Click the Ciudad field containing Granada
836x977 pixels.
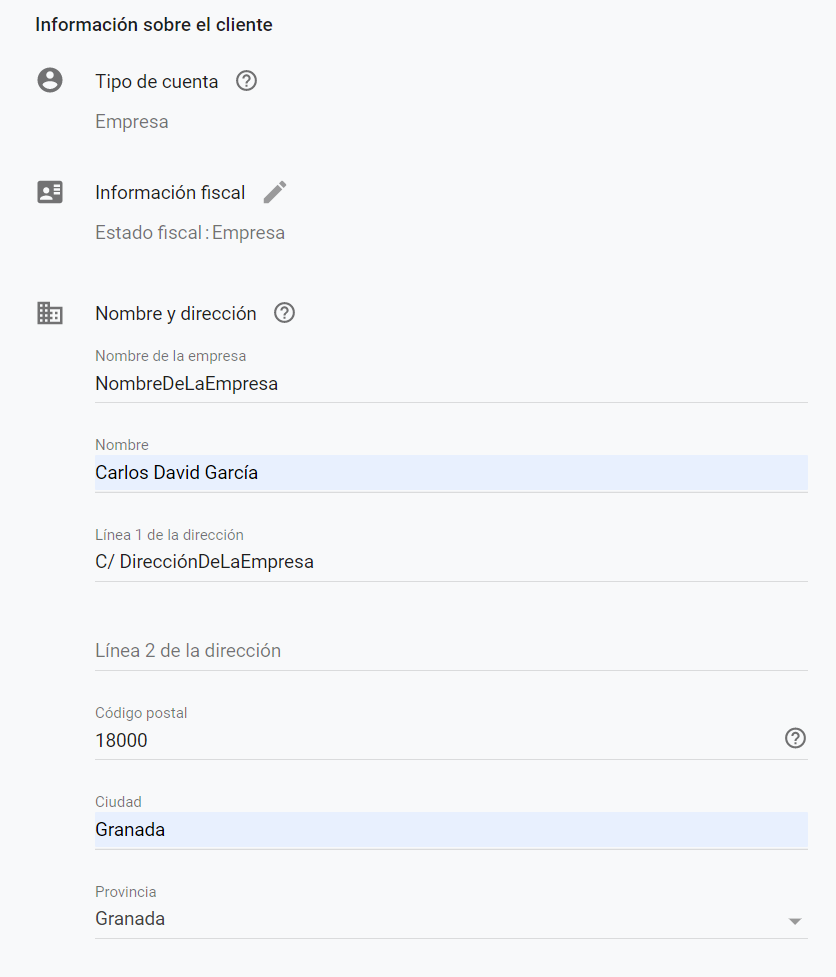pos(451,830)
